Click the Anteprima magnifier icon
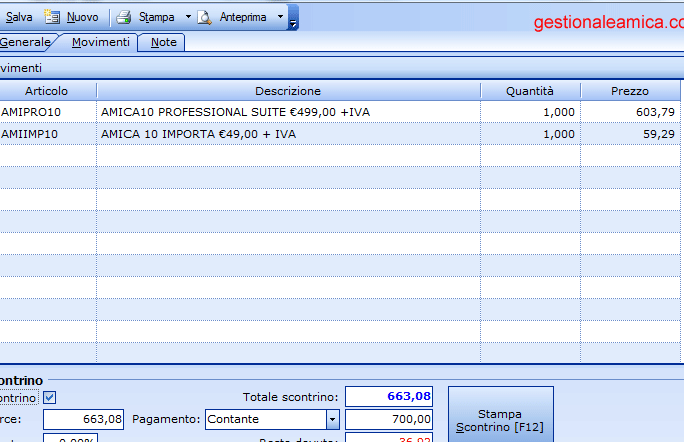Screen dimensions: 684x442 click(x=204, y=17)
